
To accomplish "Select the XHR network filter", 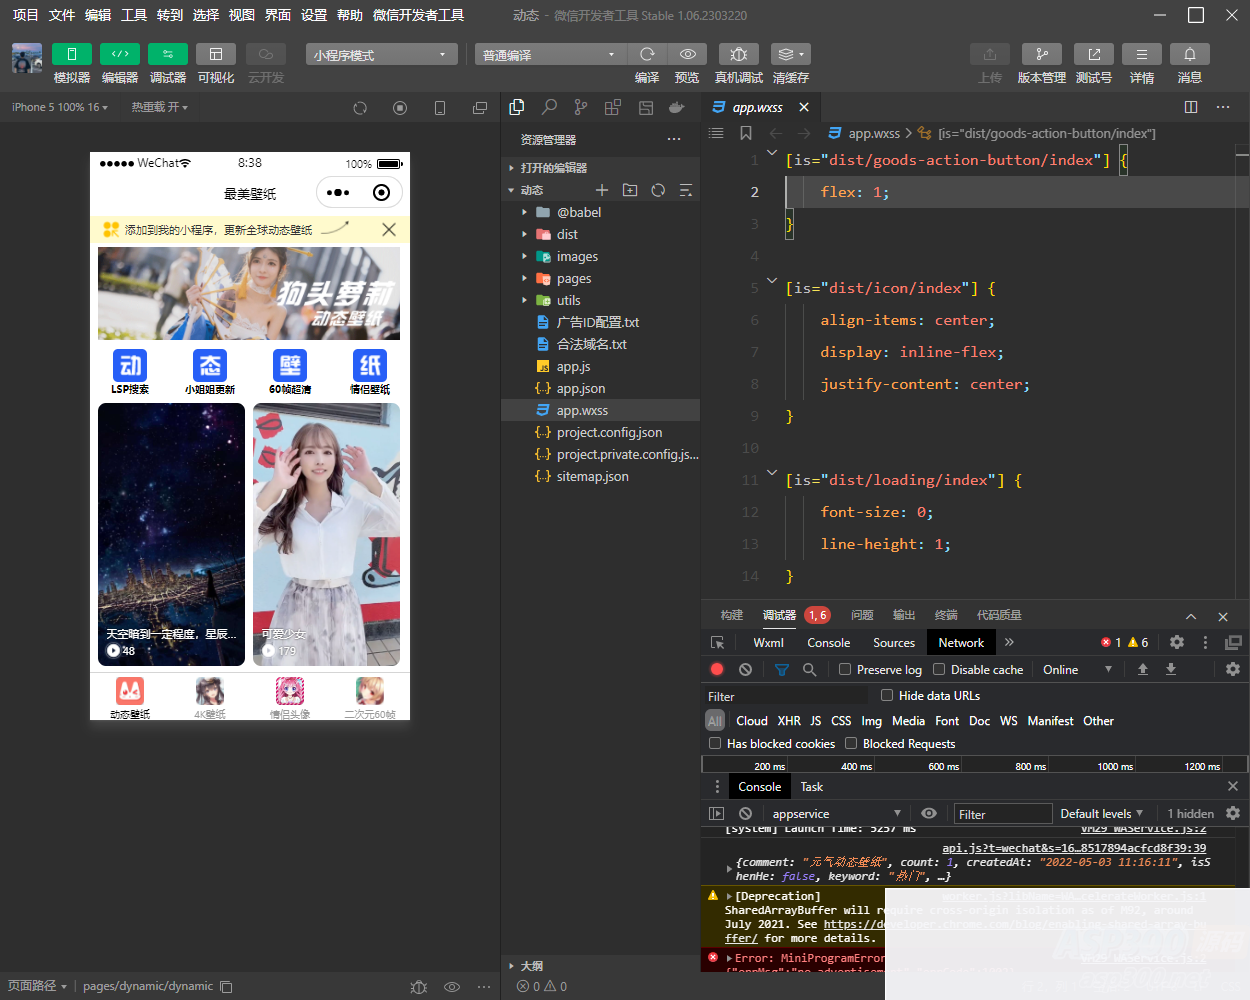I will tap(789, 720).
